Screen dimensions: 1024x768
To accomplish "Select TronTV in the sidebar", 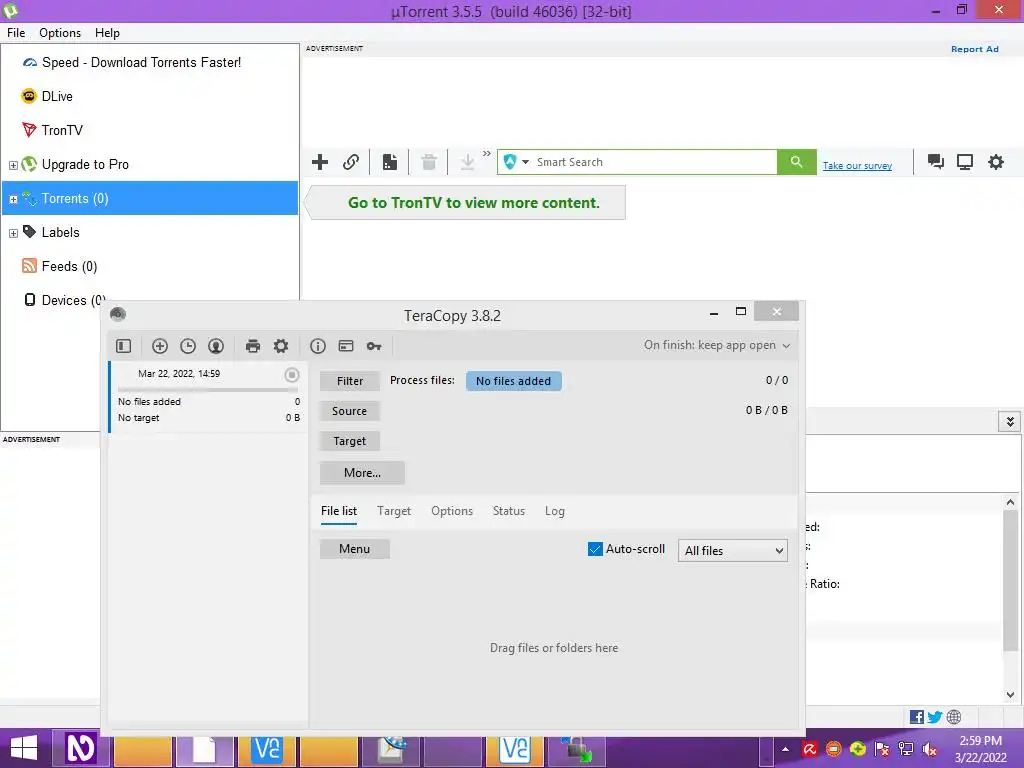I will [62, 130].
